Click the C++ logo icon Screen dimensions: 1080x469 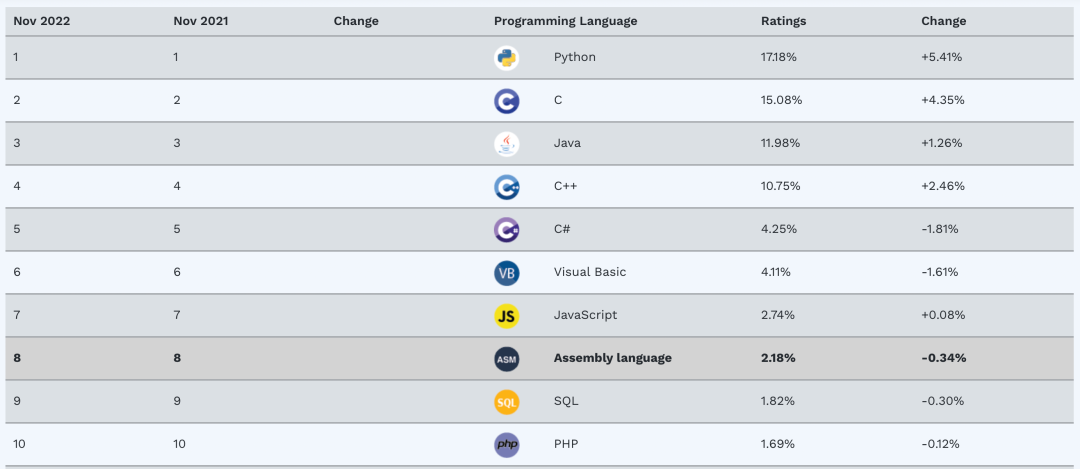click(507, 187)
